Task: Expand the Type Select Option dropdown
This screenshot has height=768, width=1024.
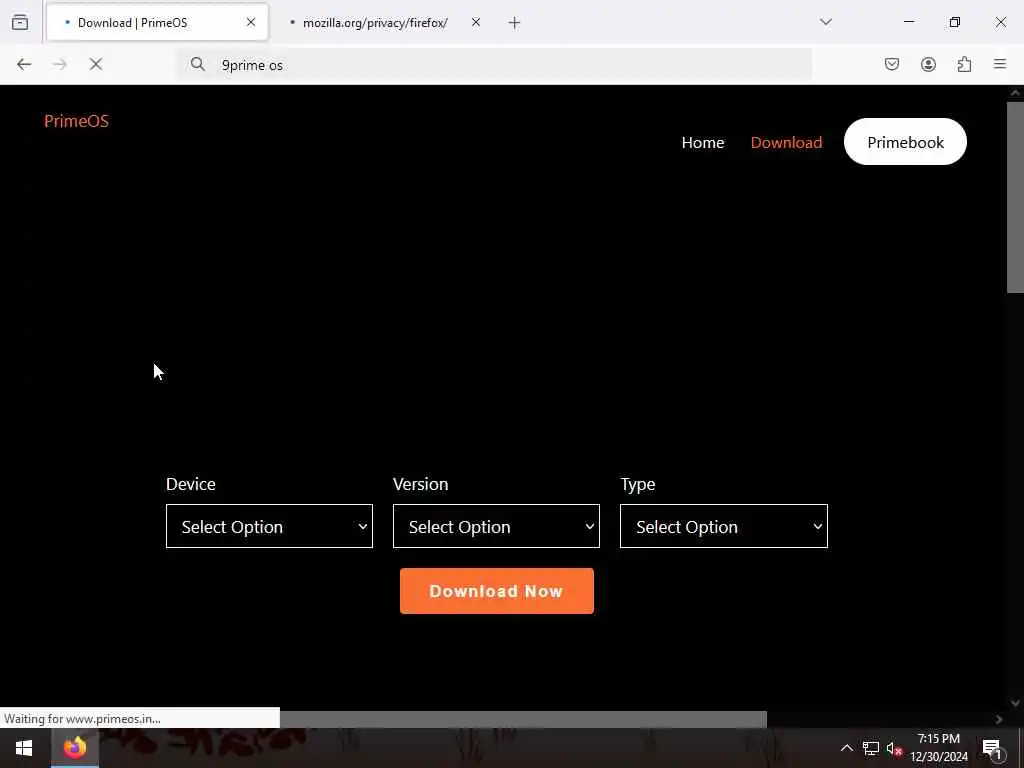Action: pos(724,526)
